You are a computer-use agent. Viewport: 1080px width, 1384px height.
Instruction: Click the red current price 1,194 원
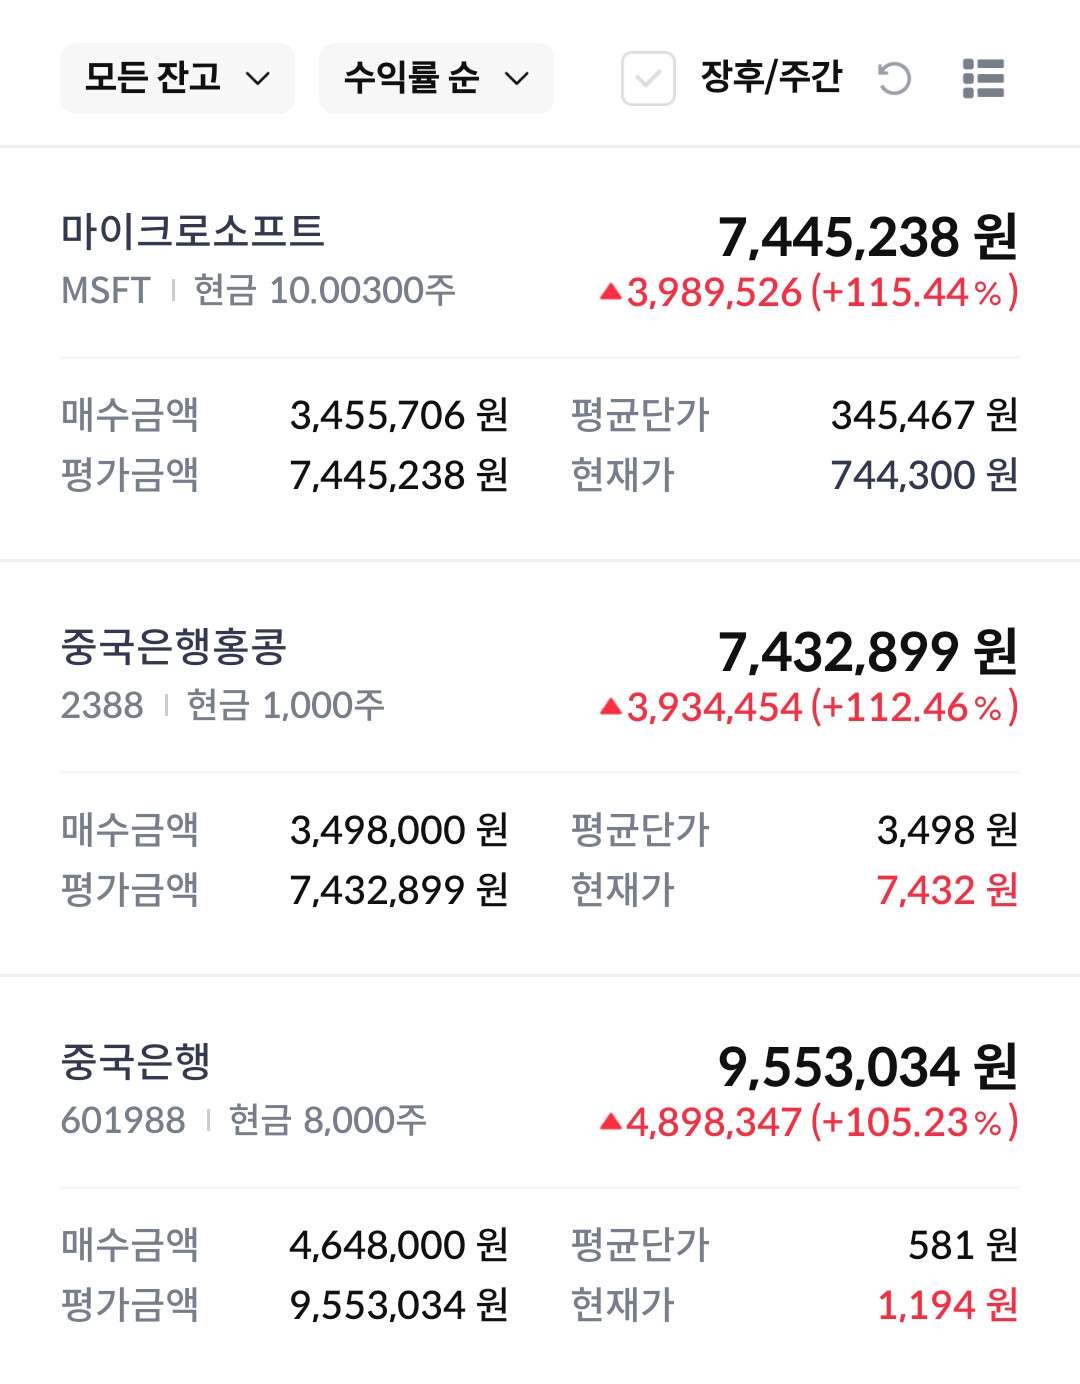pyautogui.click(x=946, y=1305)
